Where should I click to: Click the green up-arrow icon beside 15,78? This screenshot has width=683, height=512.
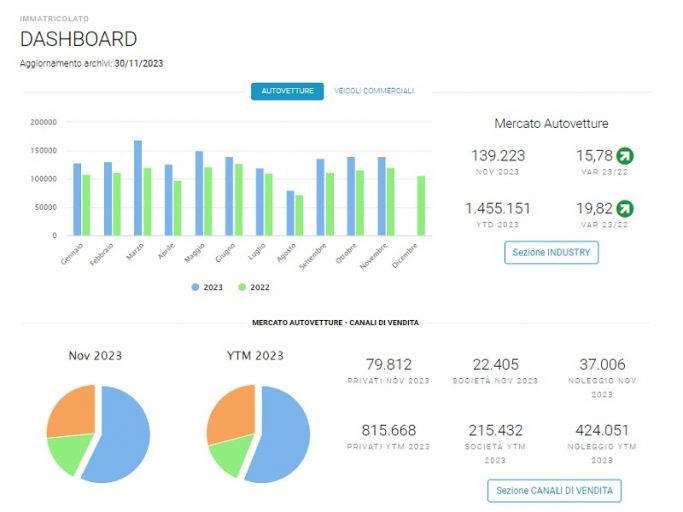[625, 156]
